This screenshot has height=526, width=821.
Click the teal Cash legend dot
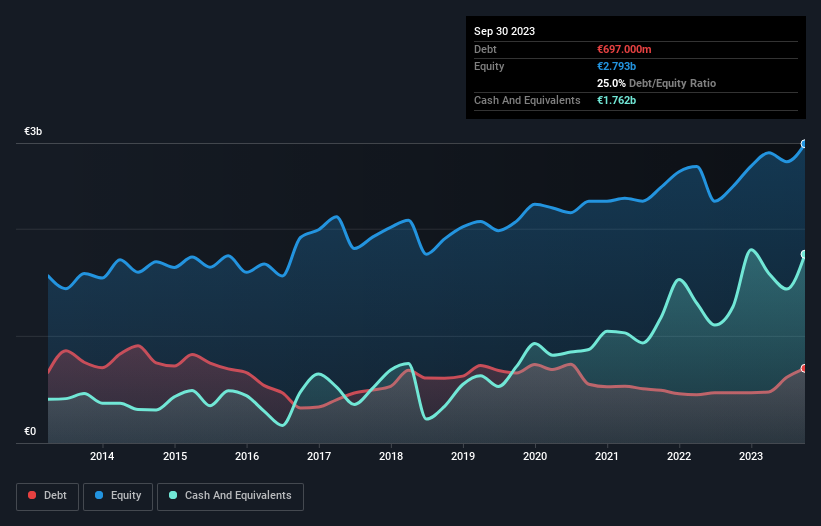tap(173, 495)
